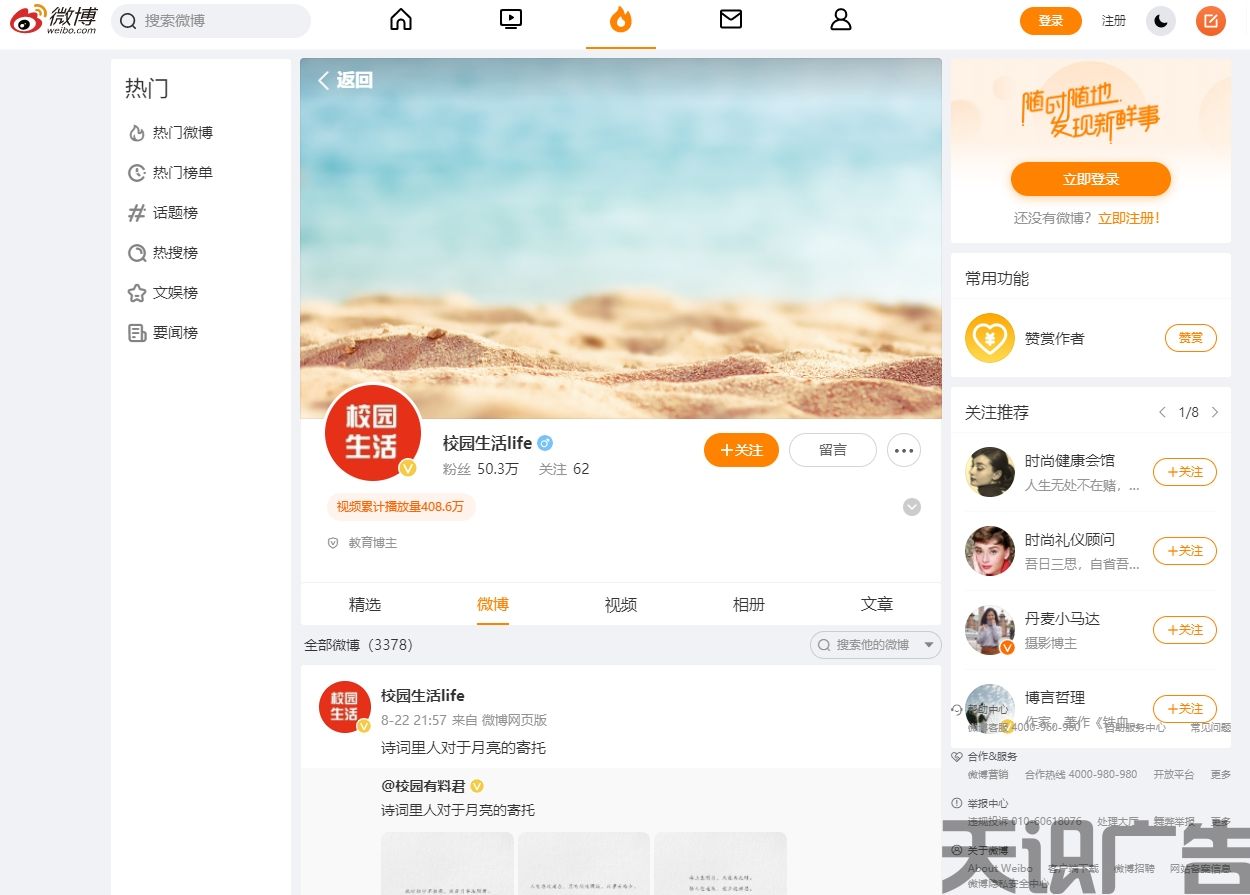Follow 丹麦小马达
Screen dimensions: 1250x895
point(1185,630)
